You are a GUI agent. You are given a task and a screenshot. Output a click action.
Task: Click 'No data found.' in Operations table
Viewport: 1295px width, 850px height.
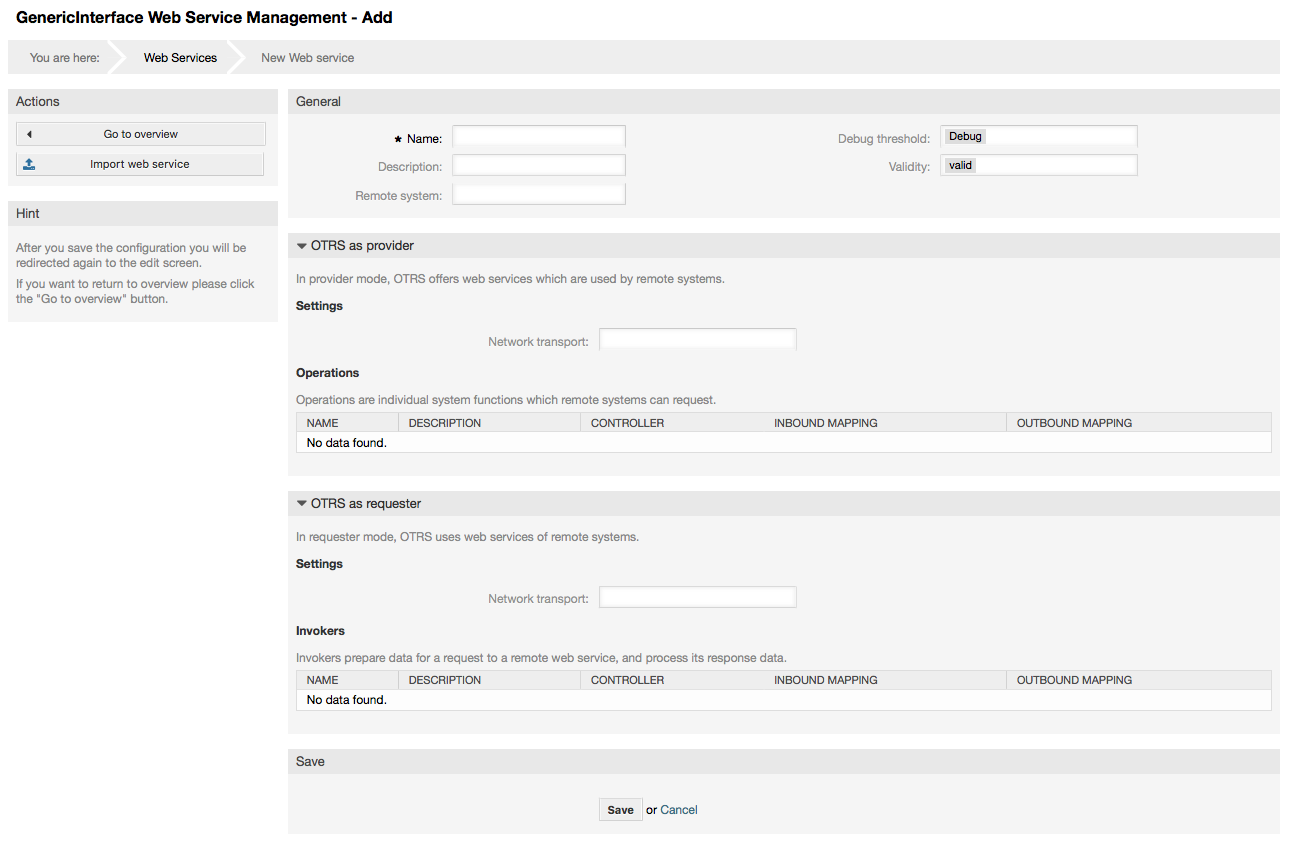point(347,442)
